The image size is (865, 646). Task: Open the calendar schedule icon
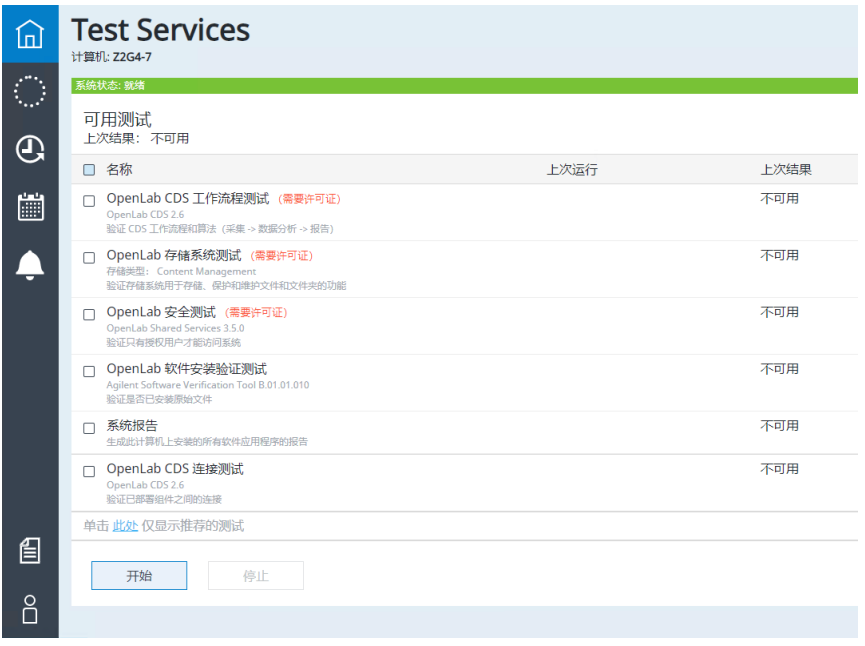click(x=30, y=207)
